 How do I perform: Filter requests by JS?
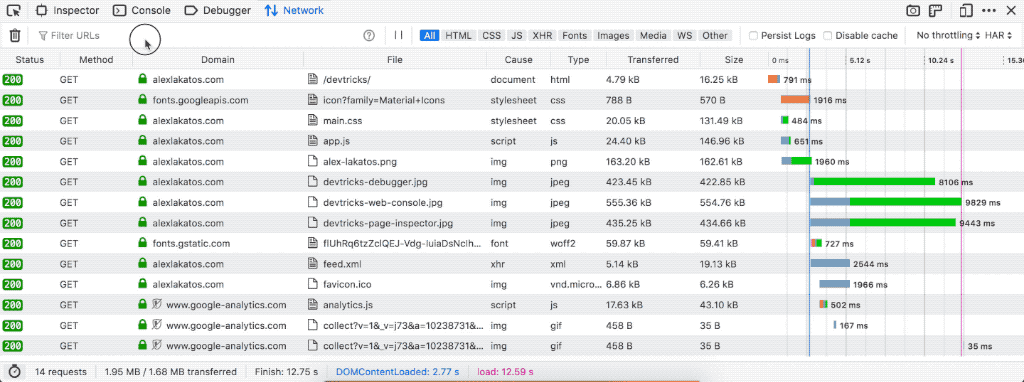[x=517, y=36]
